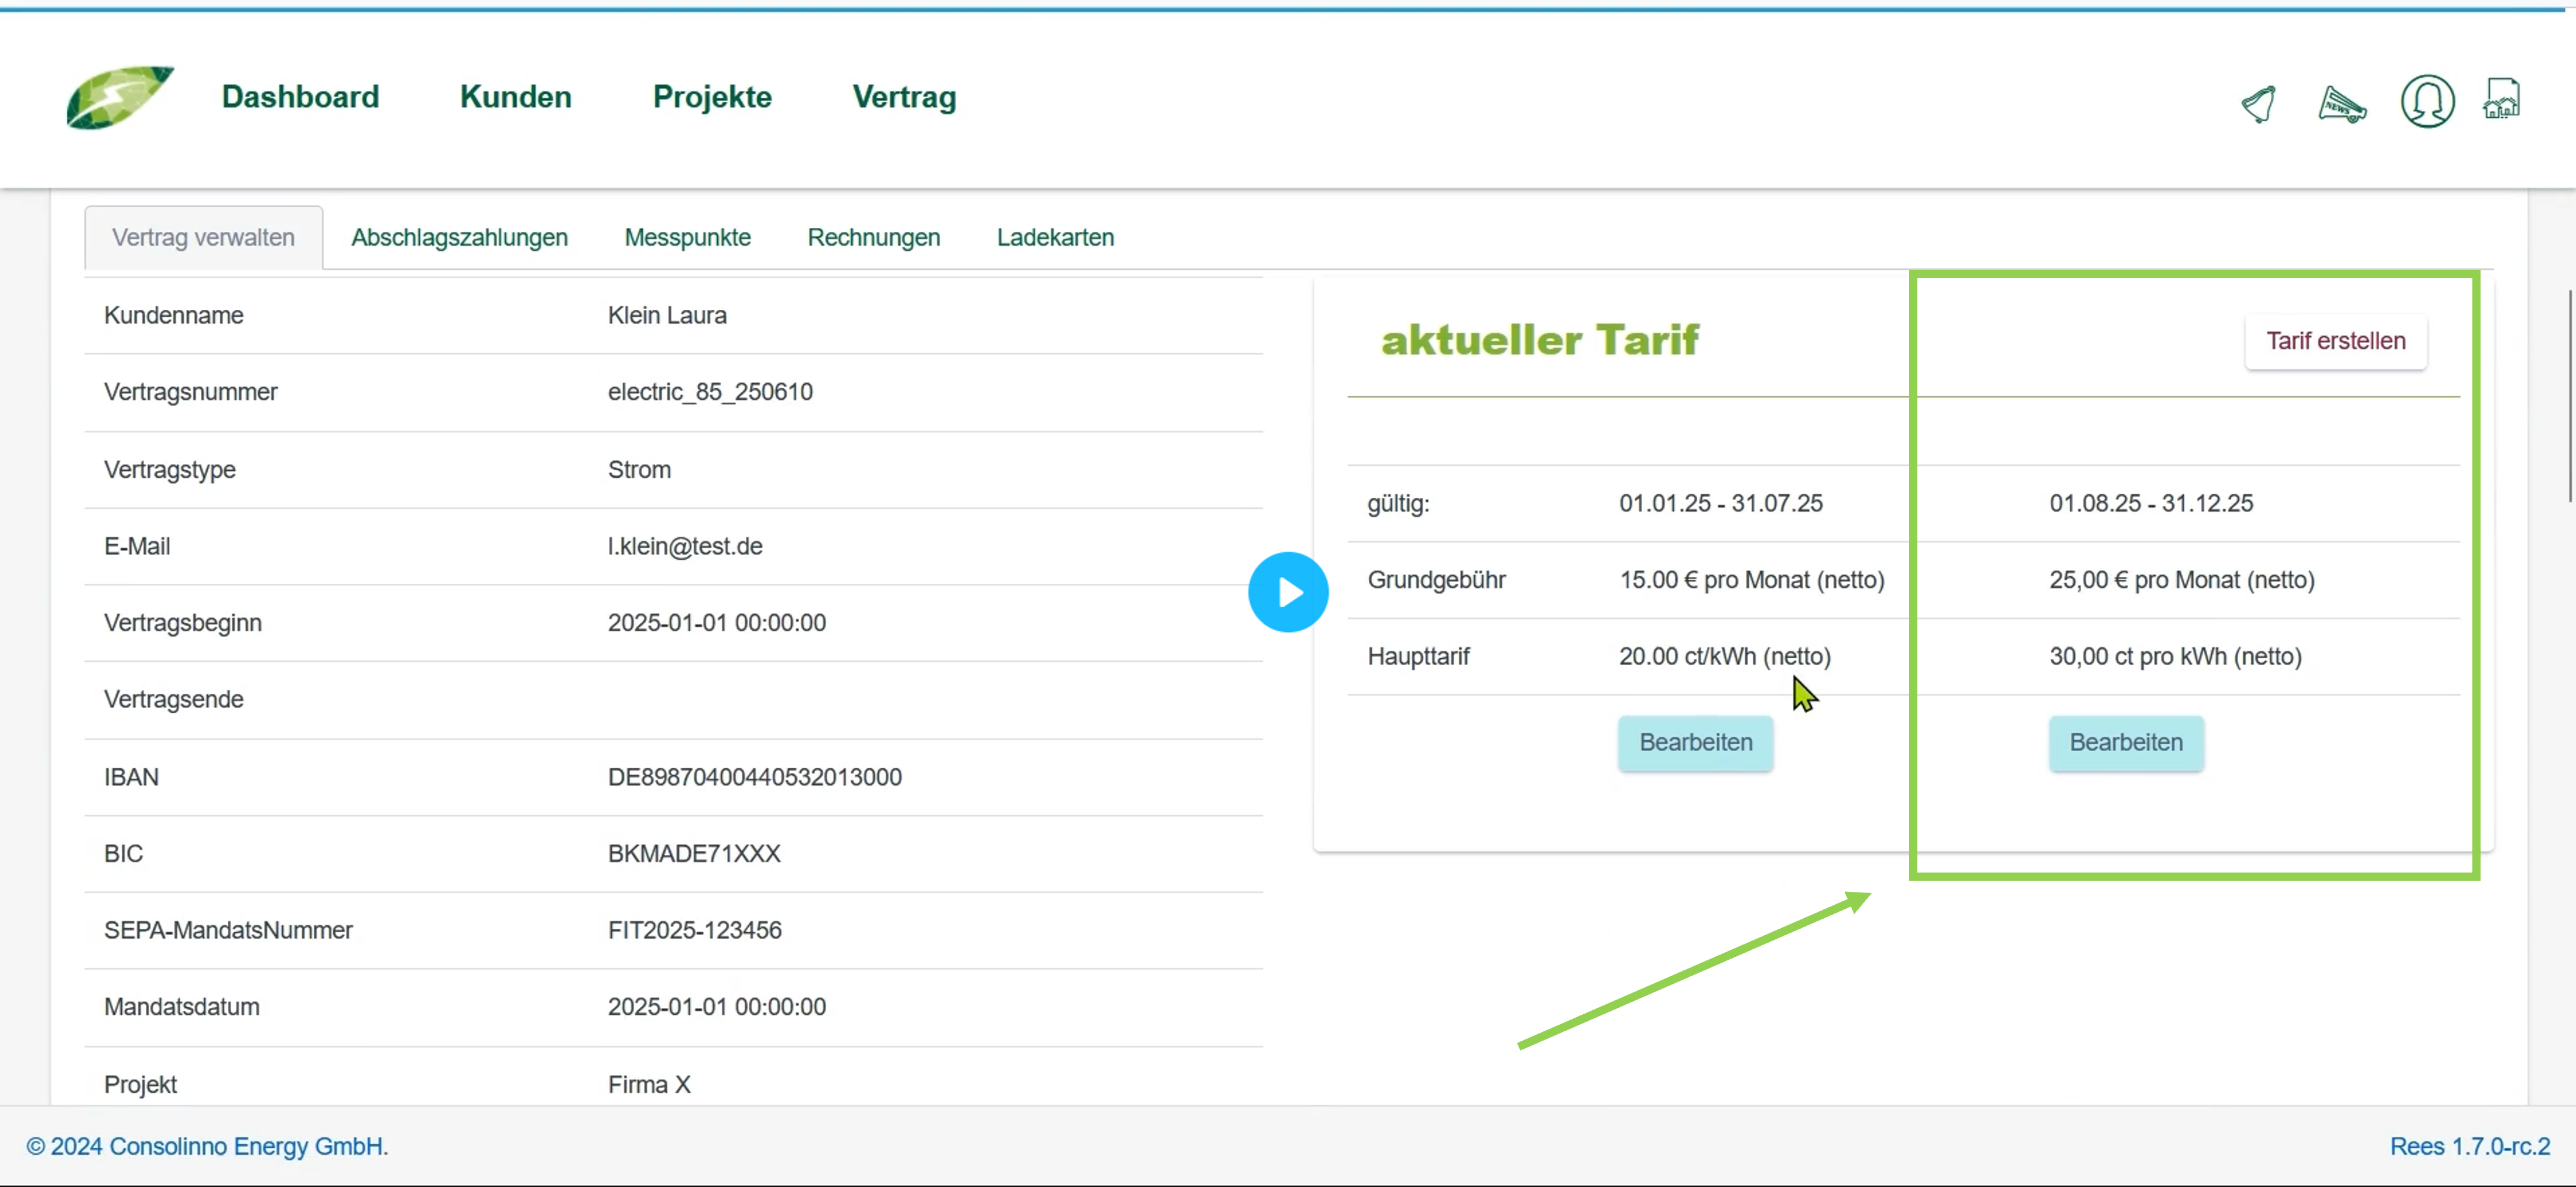The height and width of the screenshot is (1187, 2576).
Task: Select the Vertrag menu item
Action: coord(903,97)
